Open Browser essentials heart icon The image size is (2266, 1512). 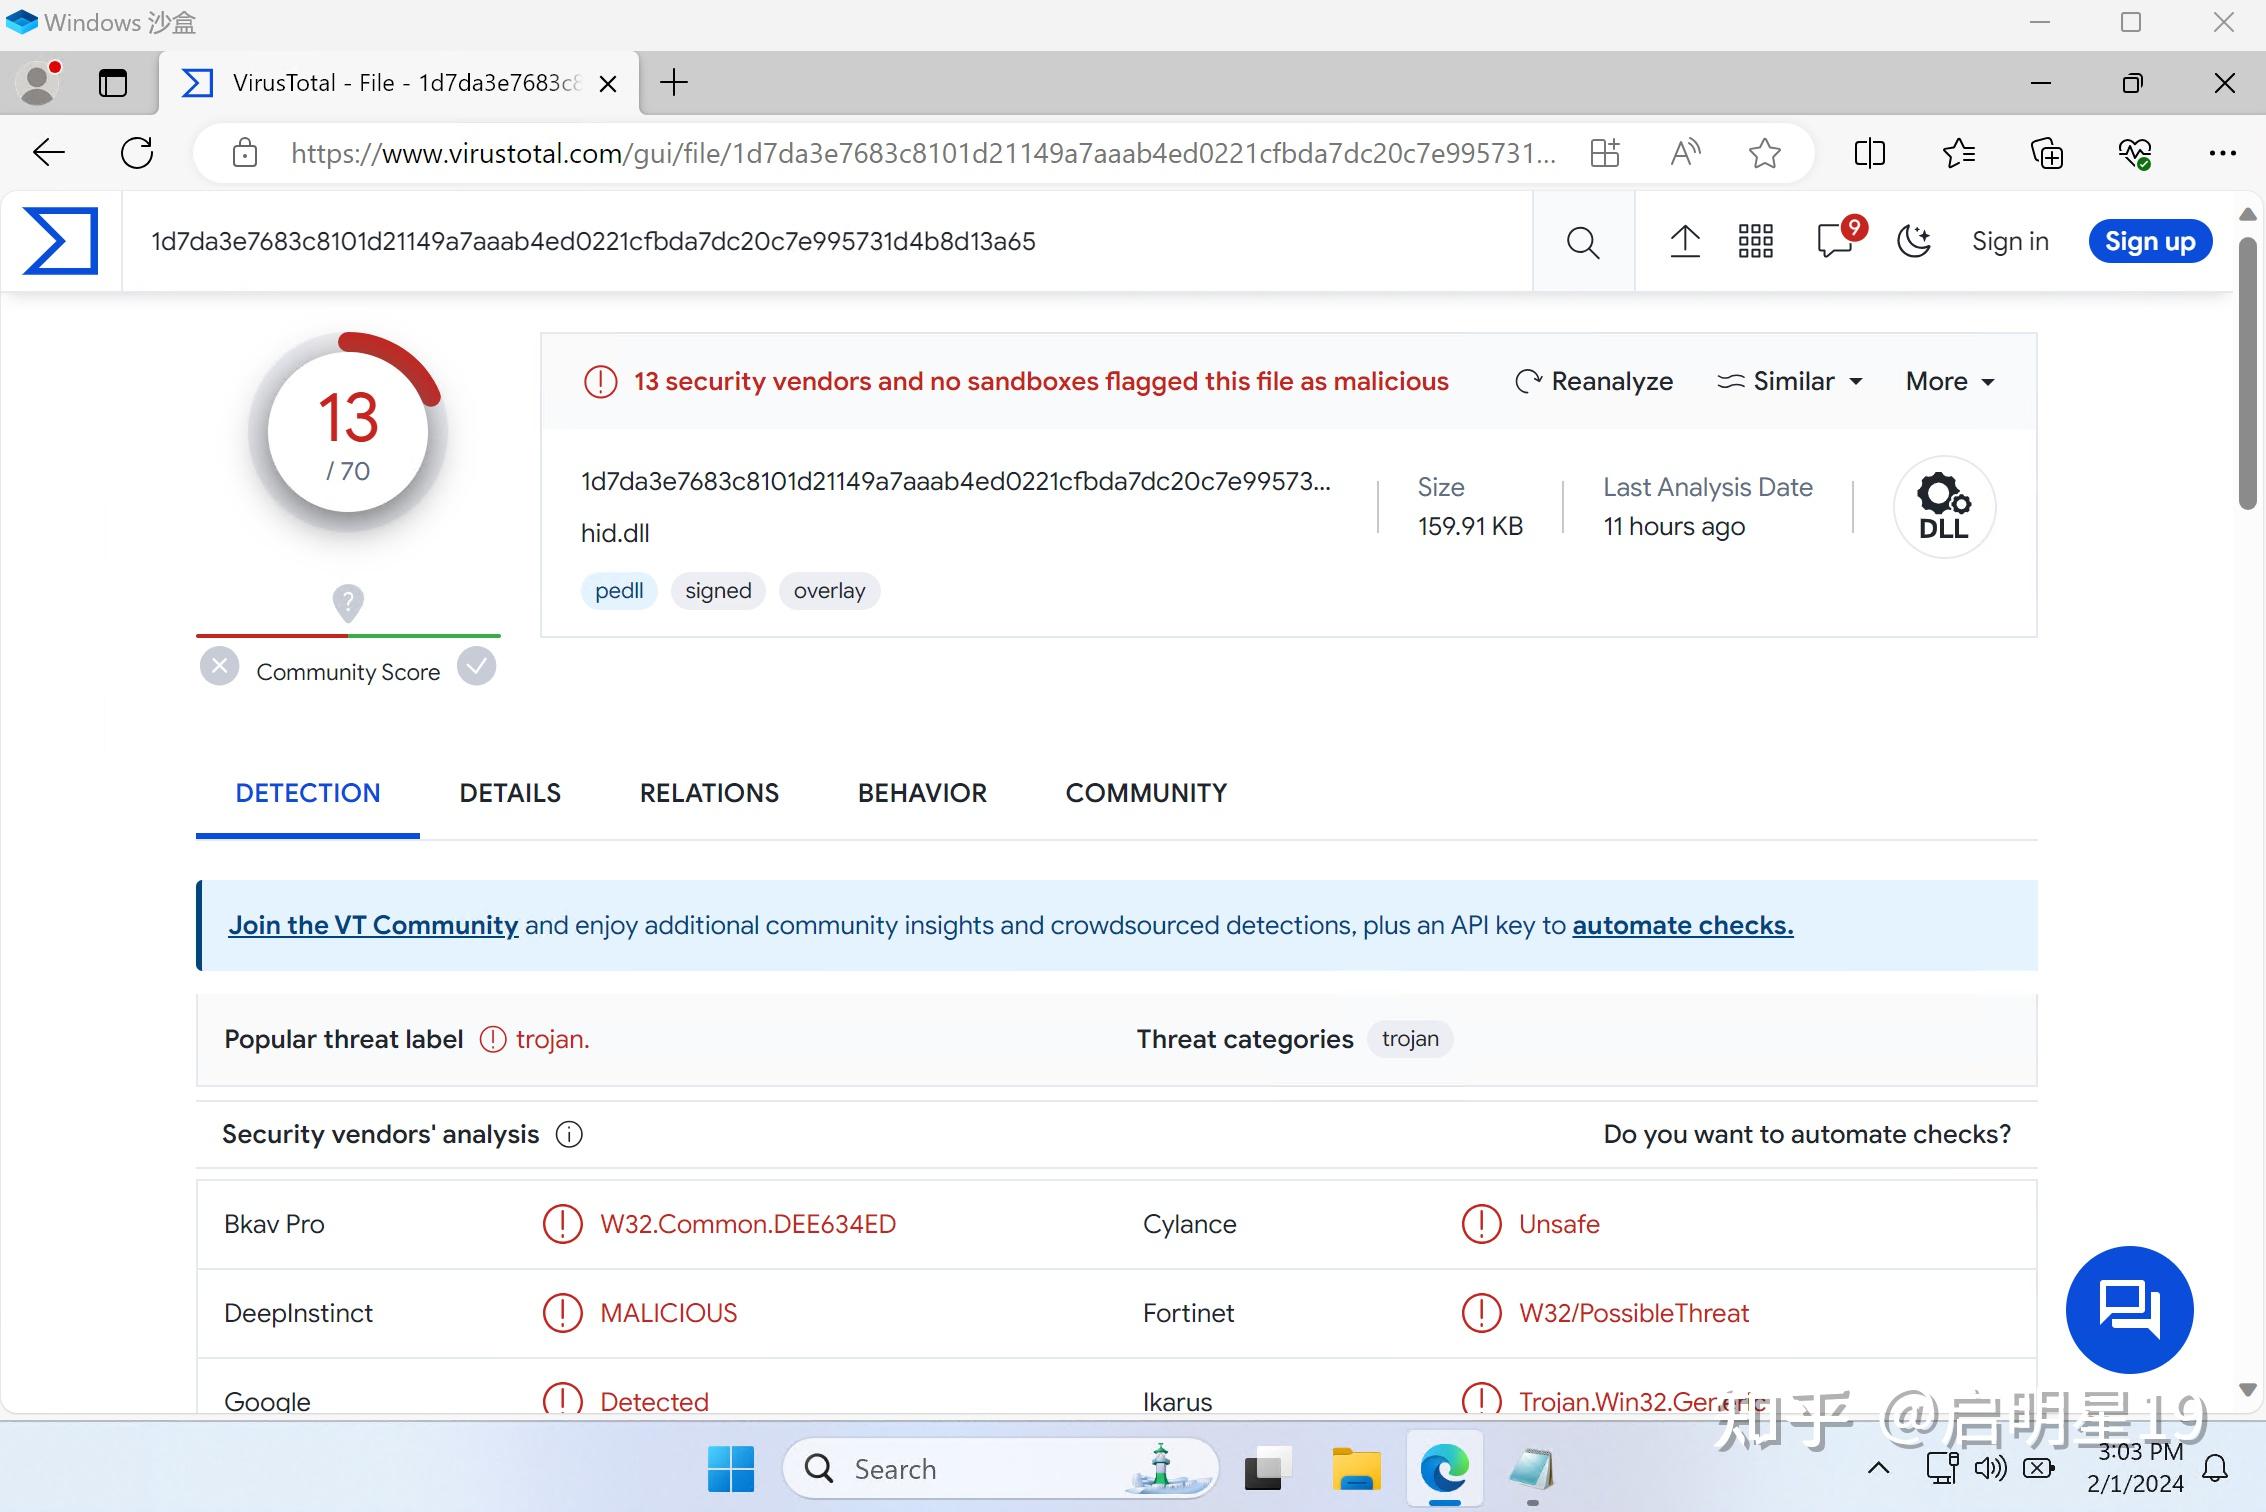coord(2135,153)
